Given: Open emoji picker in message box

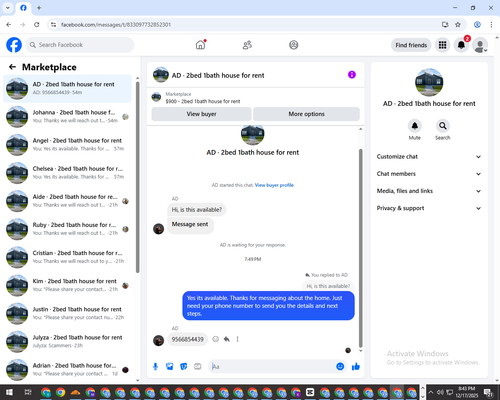Looking at the screenshot, I should coord(340,366).
